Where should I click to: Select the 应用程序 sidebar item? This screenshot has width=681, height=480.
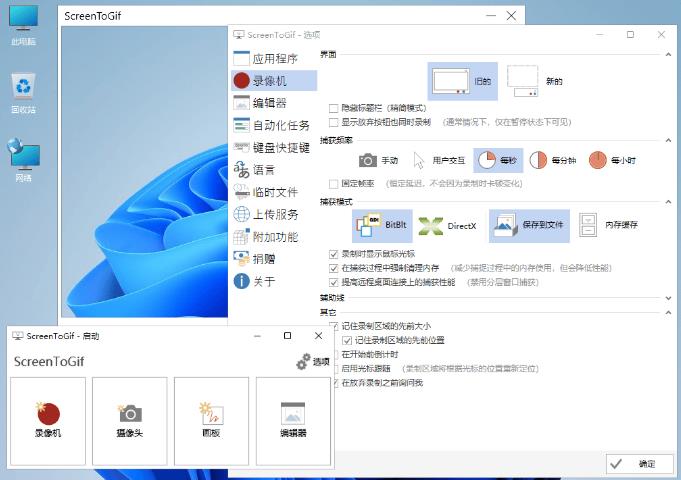[274, 58]
